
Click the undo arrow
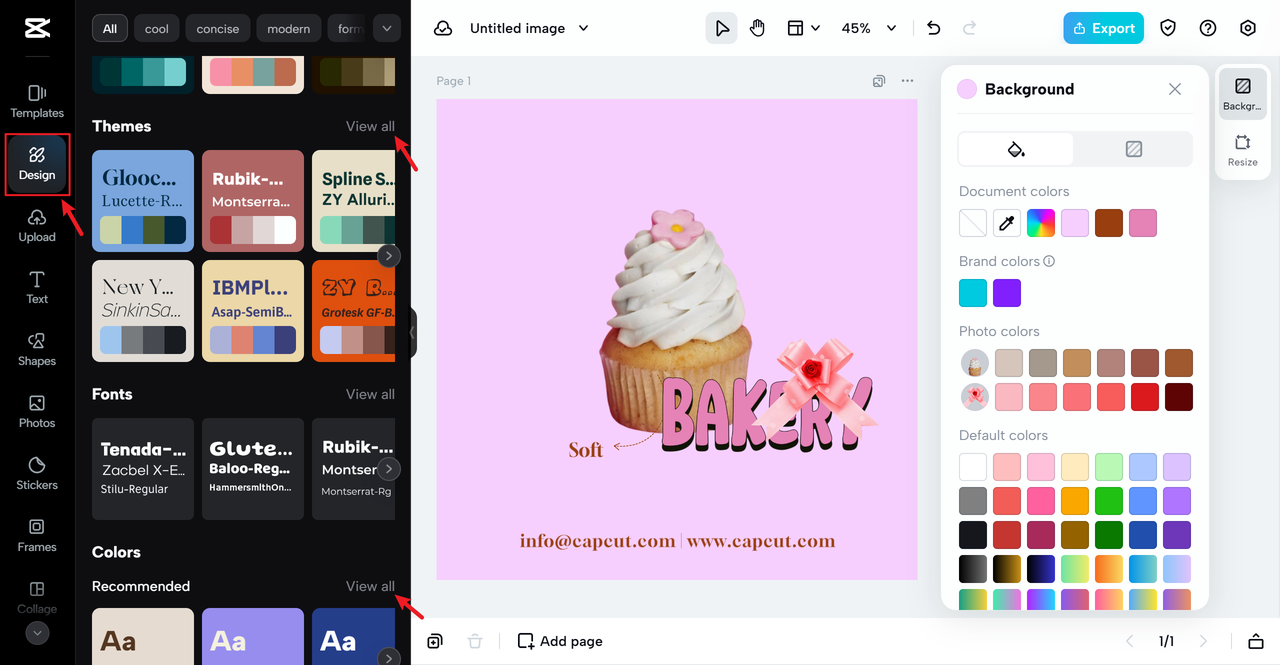[x=934, y=28]
